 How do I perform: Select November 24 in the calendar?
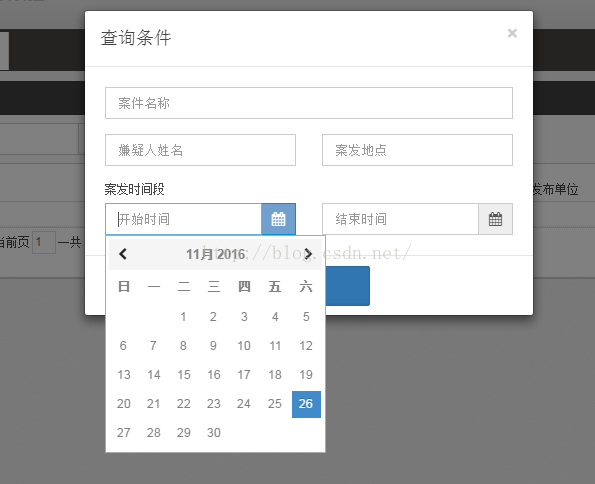244,404
